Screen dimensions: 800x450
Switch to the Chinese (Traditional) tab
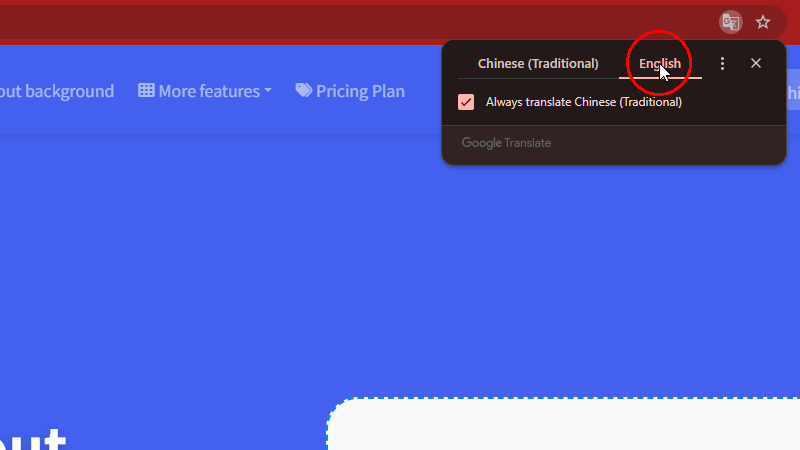click(x=538, y=63)
